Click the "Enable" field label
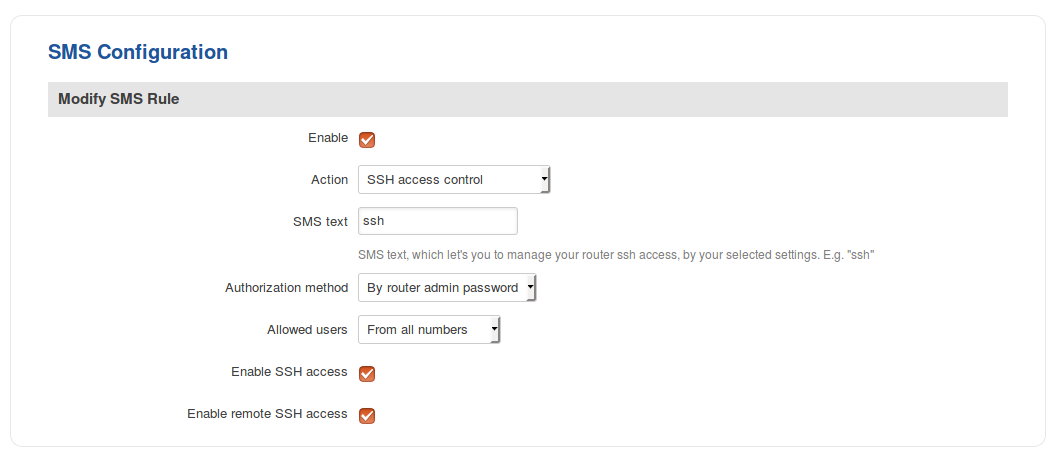Viewport: 1061px width, 462px height. 328,138
